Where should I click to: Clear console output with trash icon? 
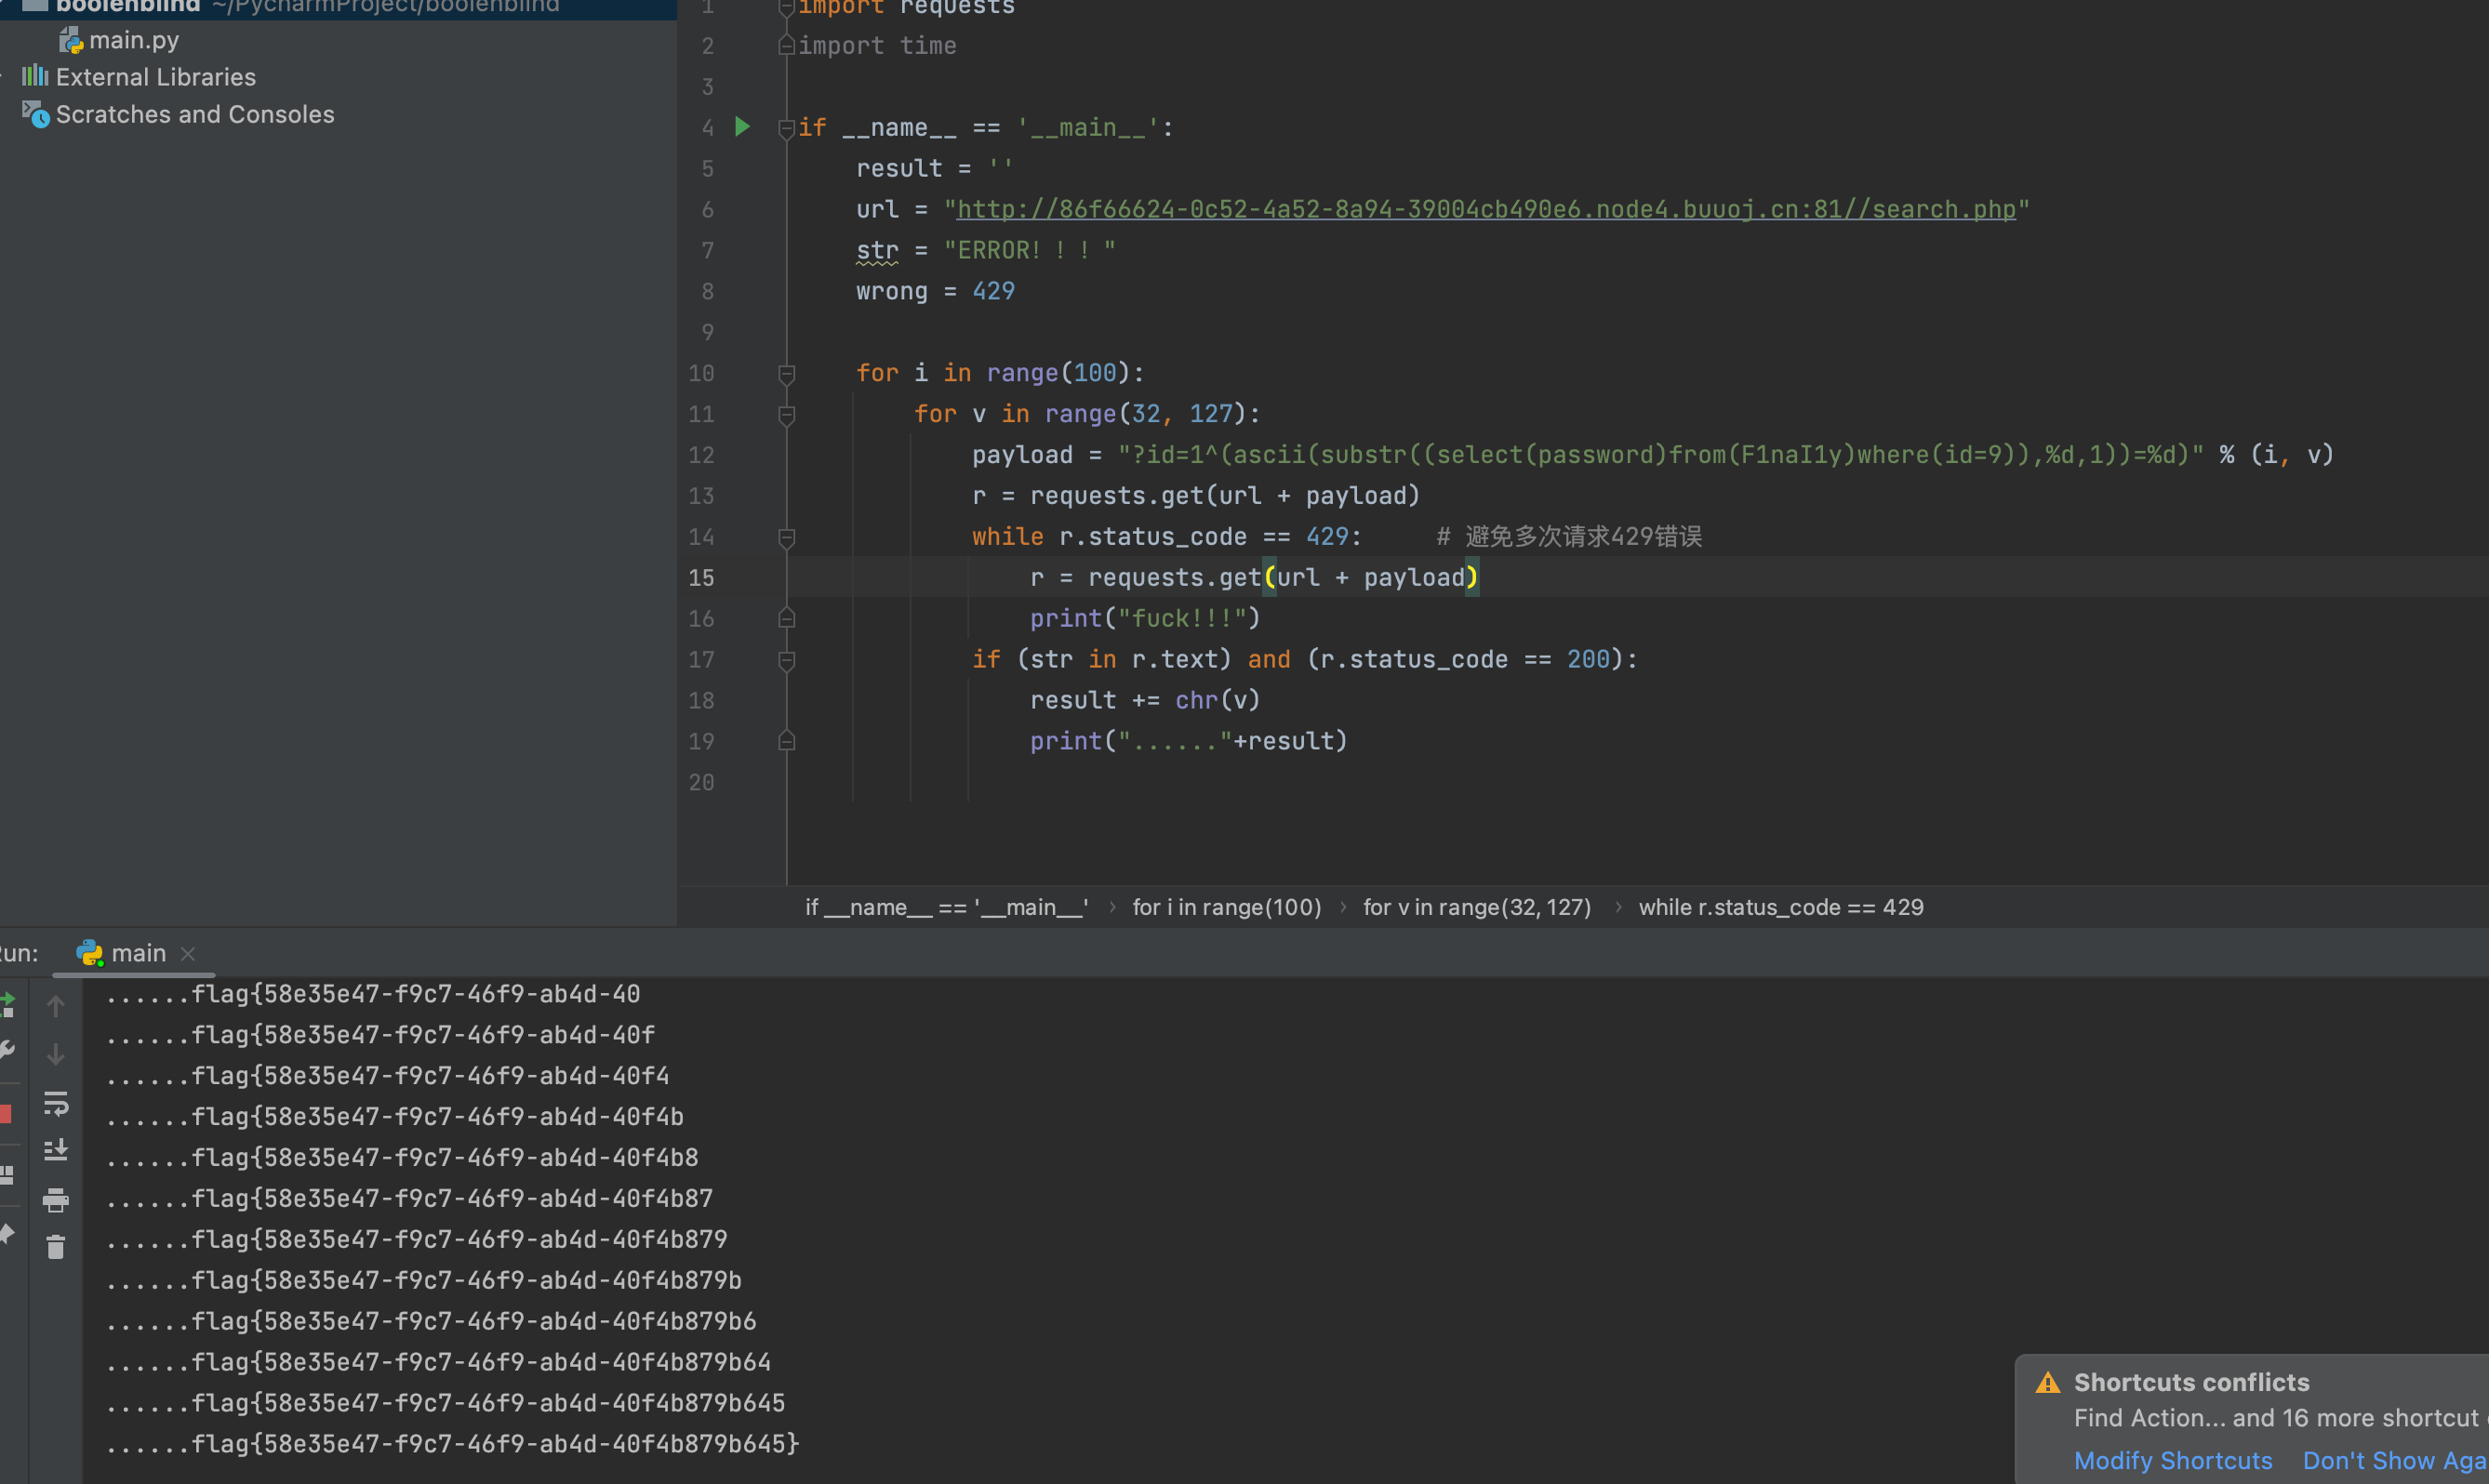[56, 1247]
